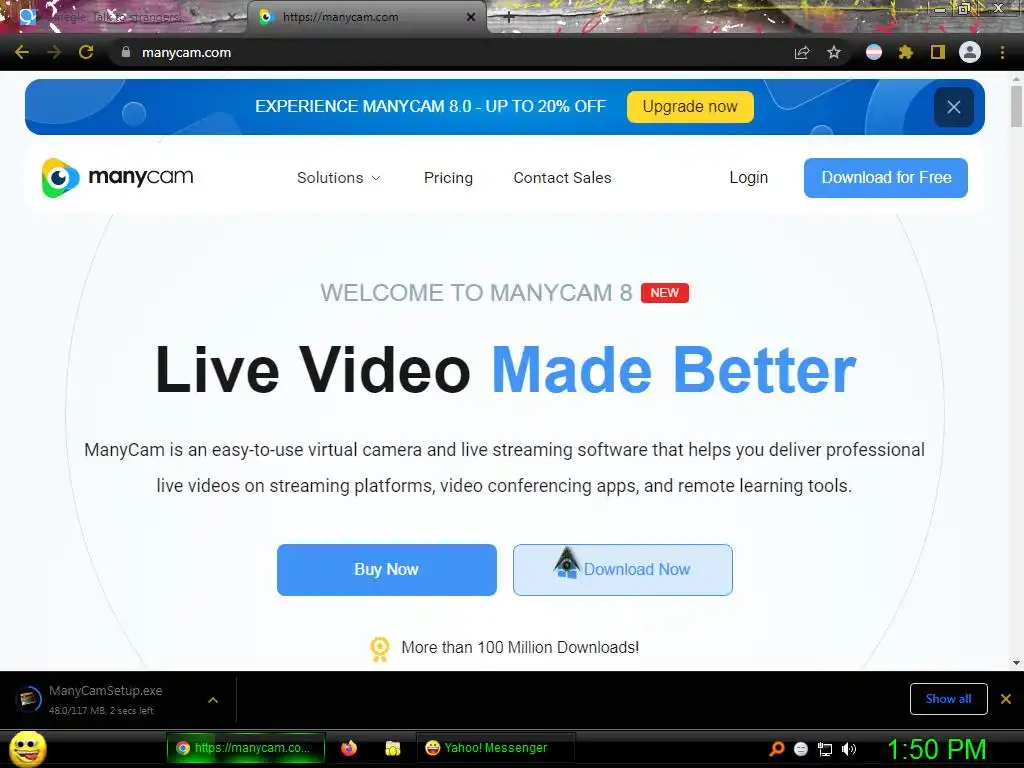The width and height of the screenshot is (1024, 768).
Task: Open the Contact Sales page
Action: click(562, 178)
